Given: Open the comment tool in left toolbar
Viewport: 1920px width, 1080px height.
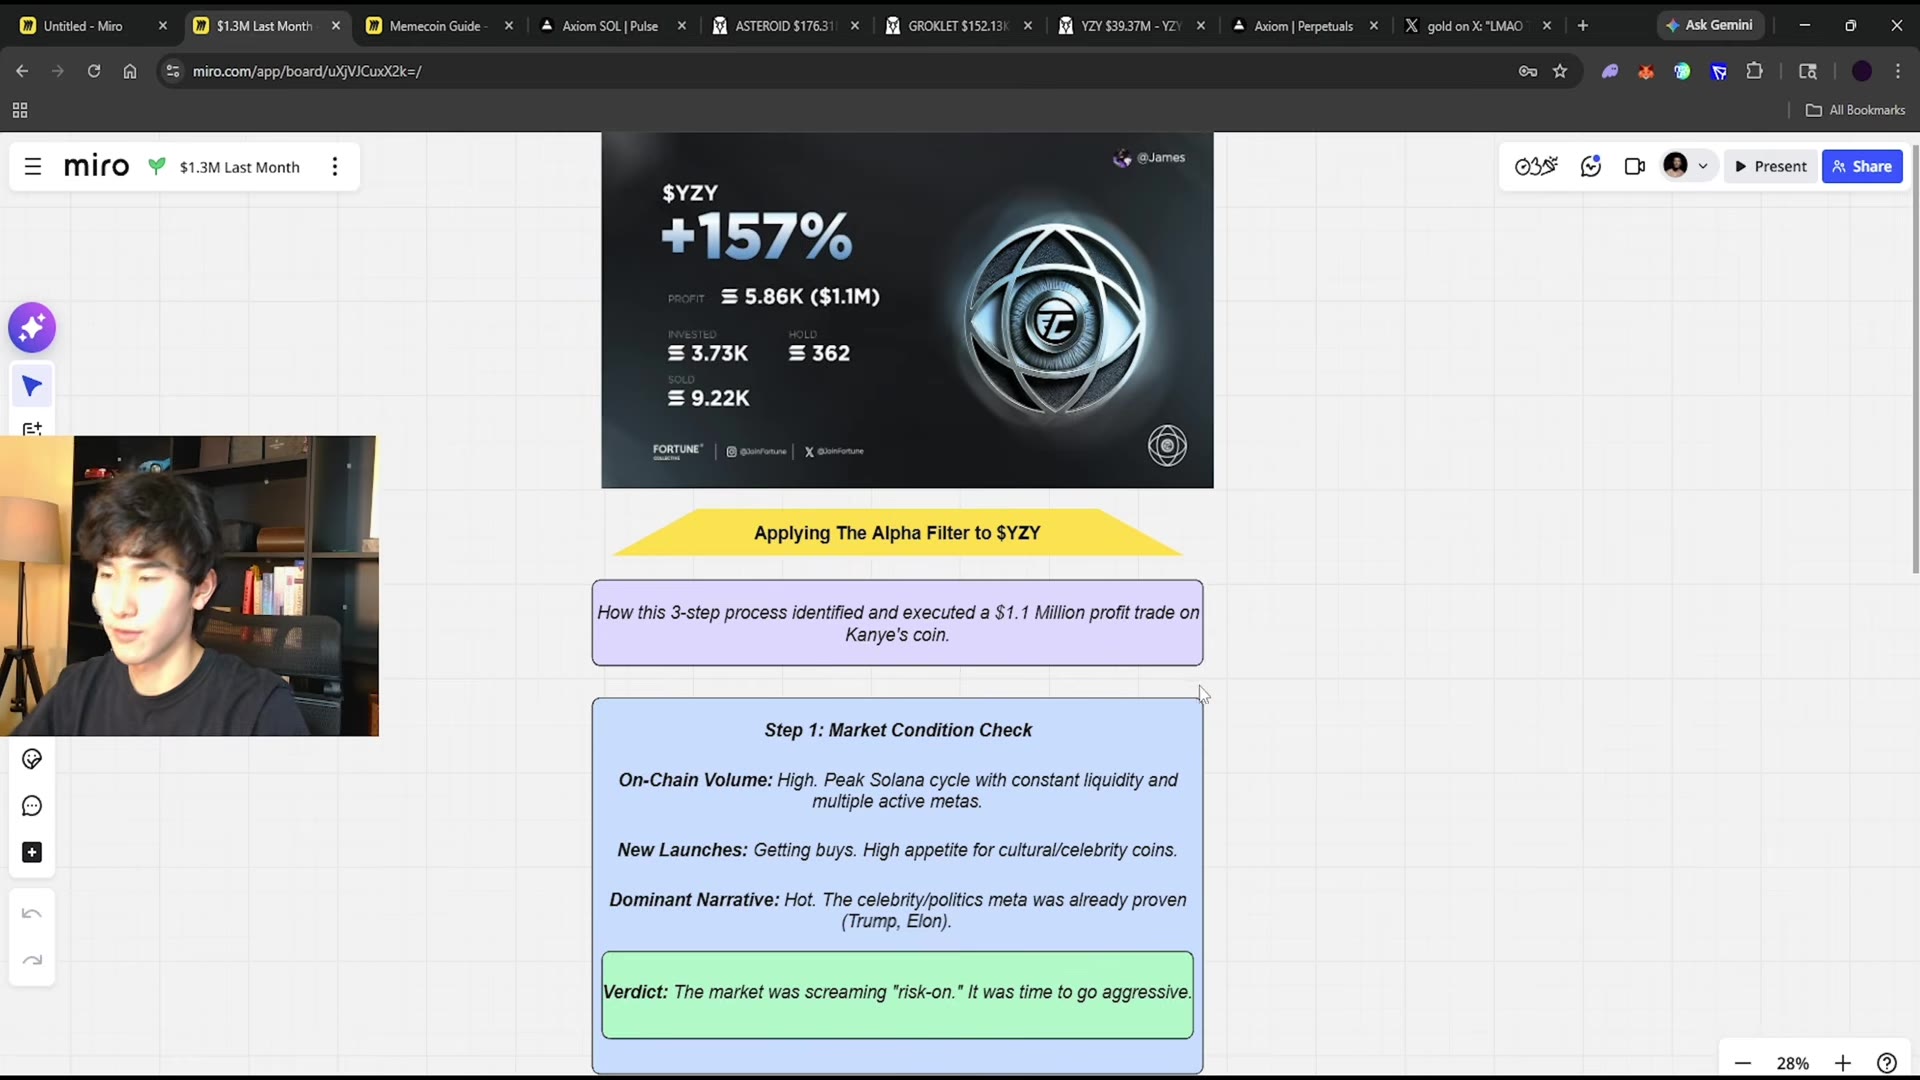Looking at the screenshot, I should coord(32,806).
